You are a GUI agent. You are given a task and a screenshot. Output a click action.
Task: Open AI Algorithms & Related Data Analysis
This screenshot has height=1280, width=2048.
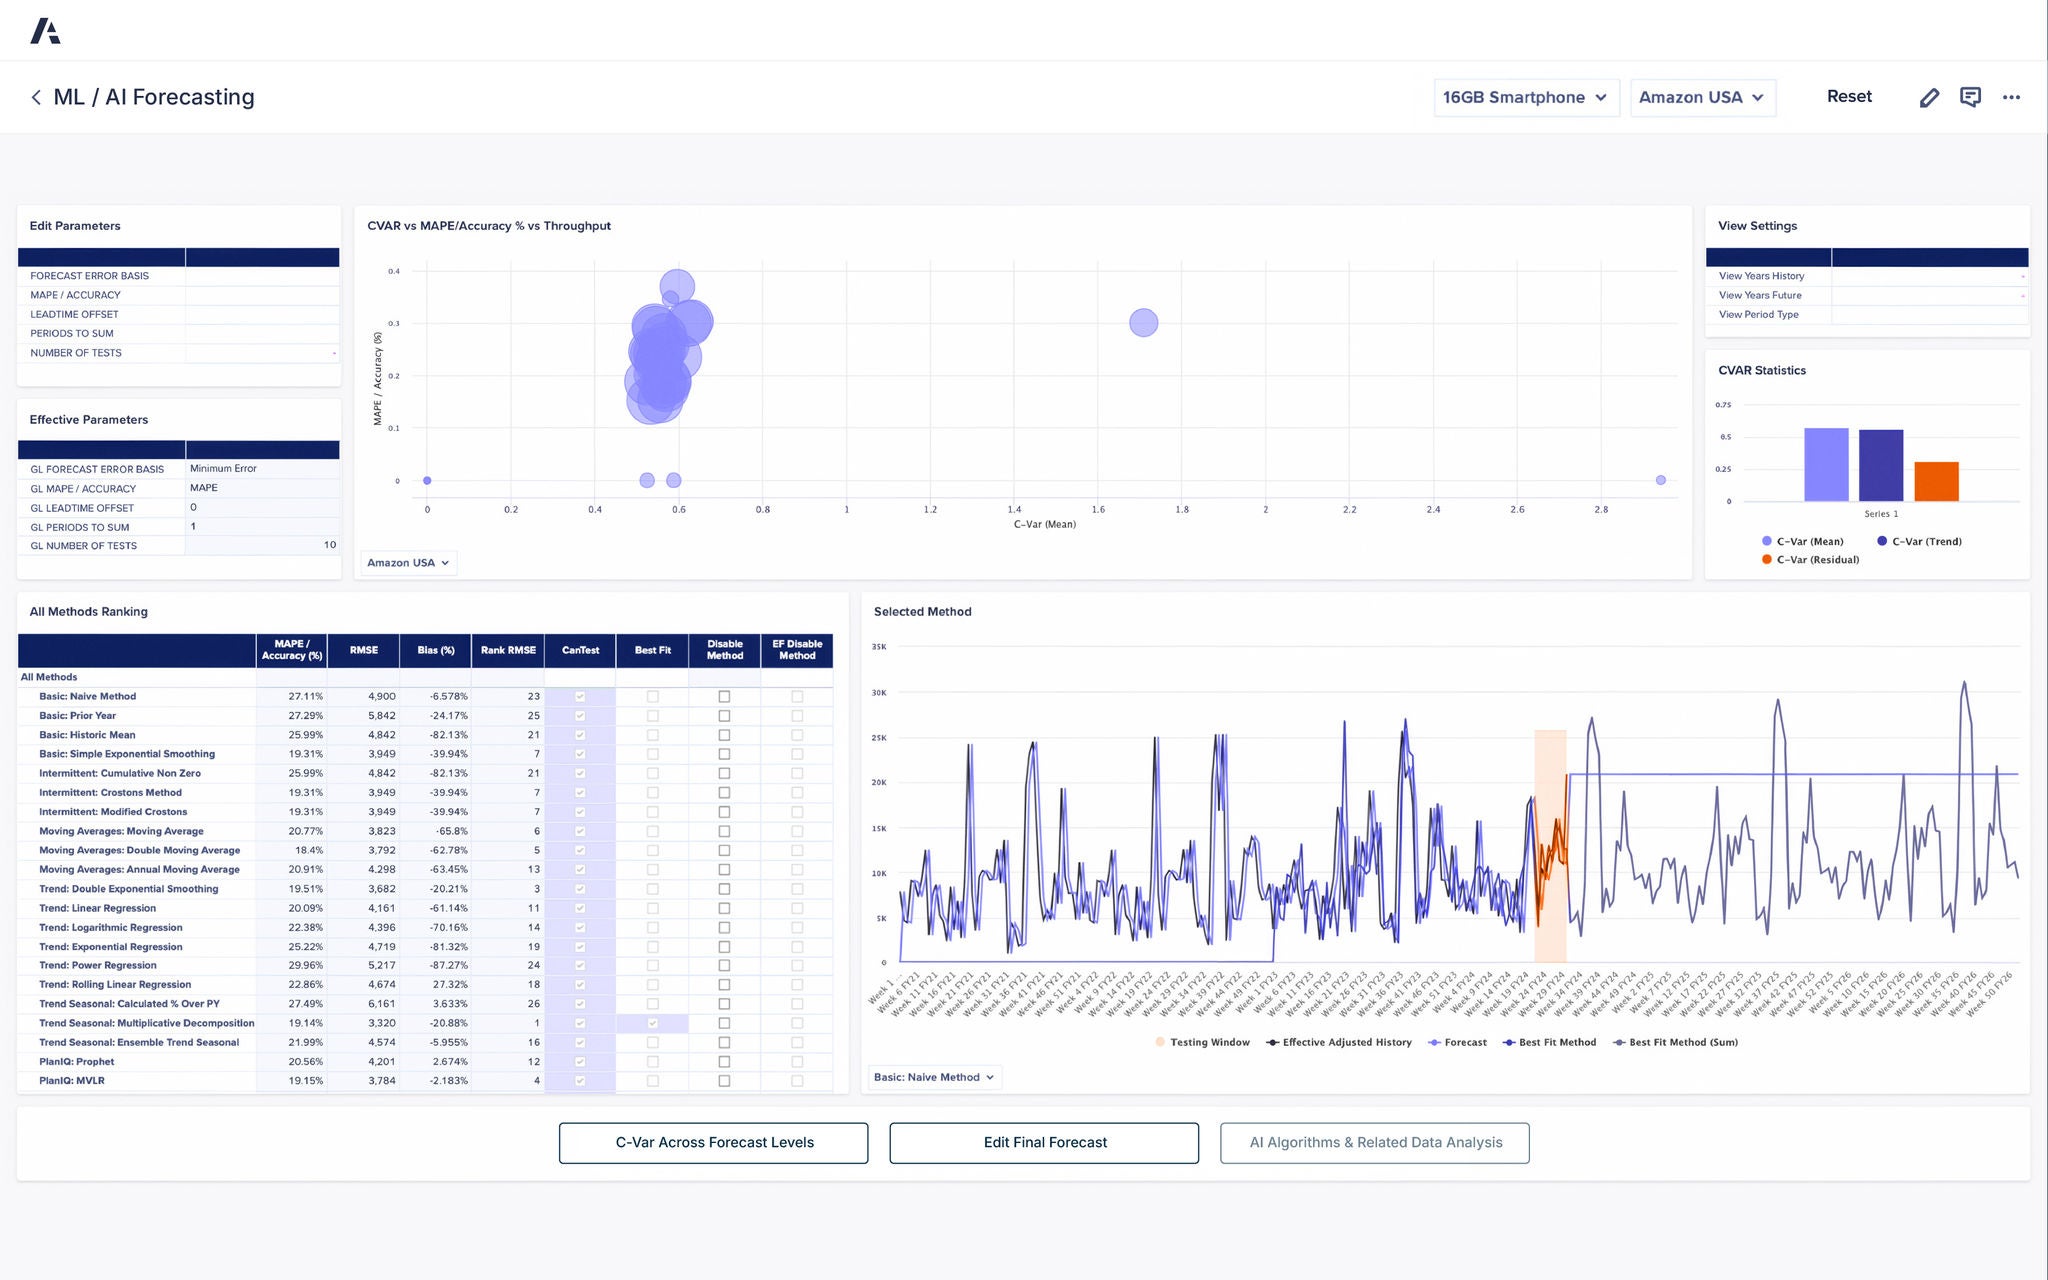pyautogui.click(x=1374, y=1142)
